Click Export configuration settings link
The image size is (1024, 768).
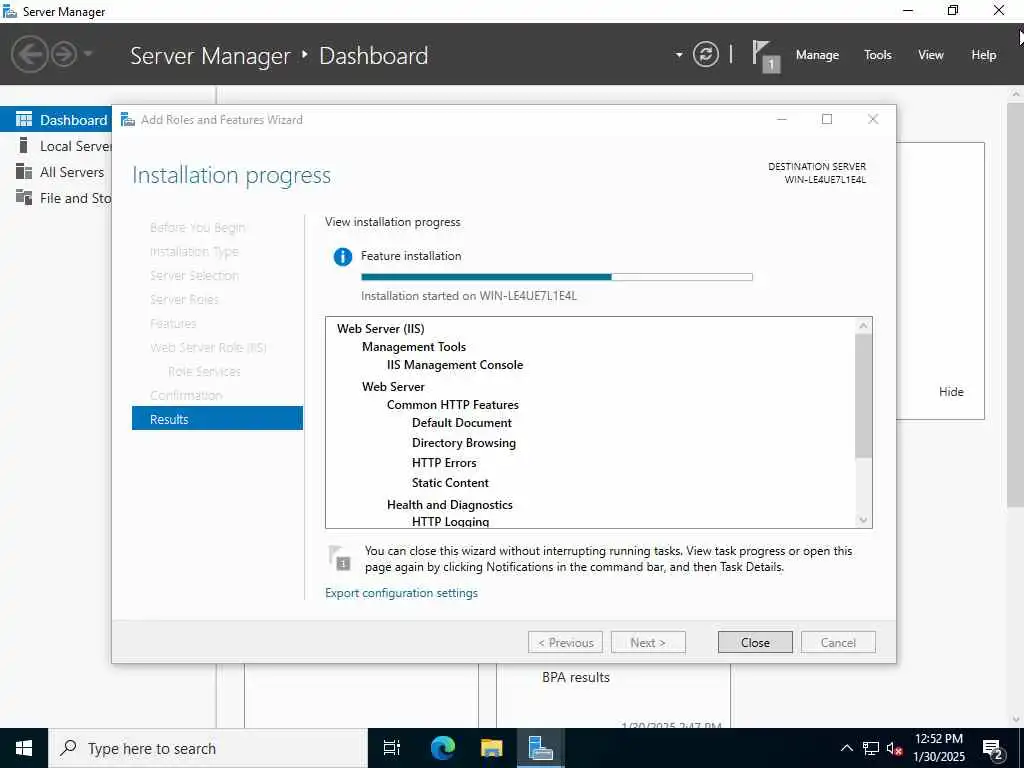click(x=401, y=593)
